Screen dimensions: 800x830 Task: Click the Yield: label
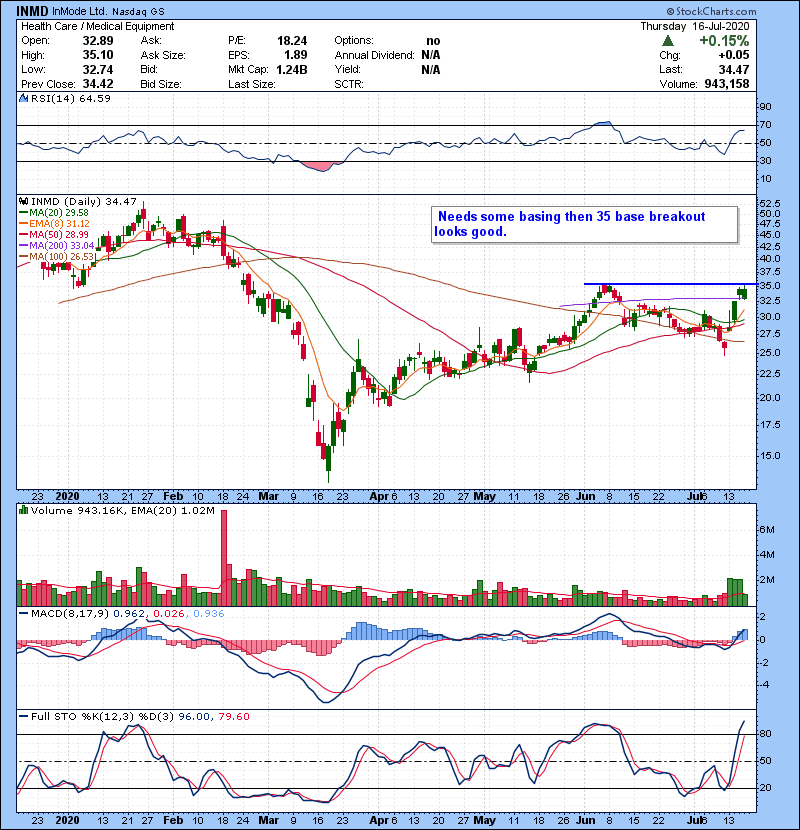(x=347, y=69)
